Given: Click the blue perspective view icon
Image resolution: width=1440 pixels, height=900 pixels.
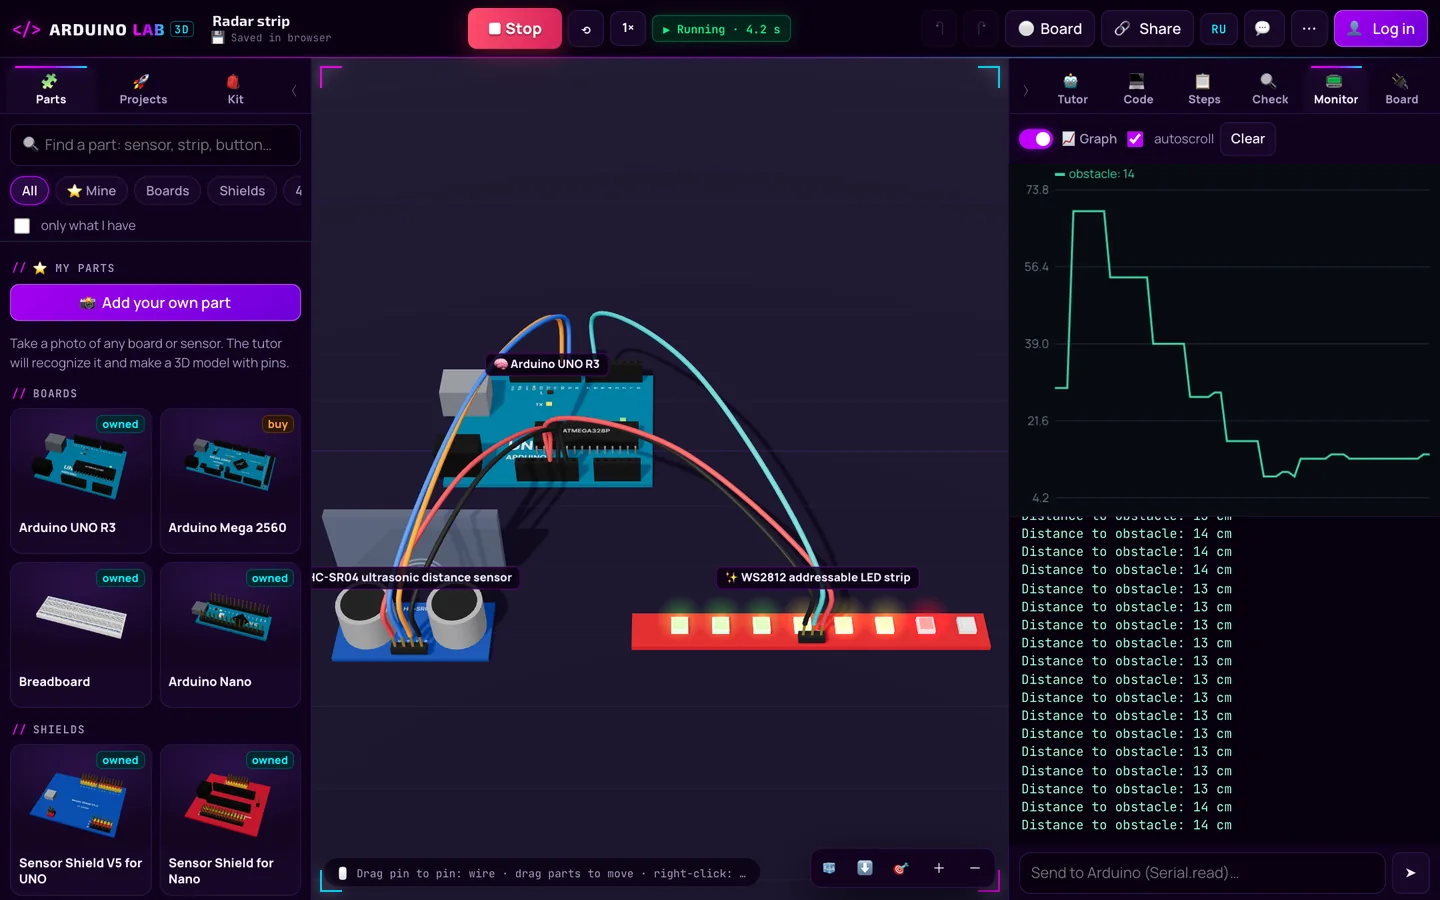Looking at the screenshot, I should pyautogui.click(x=829, y=868).
